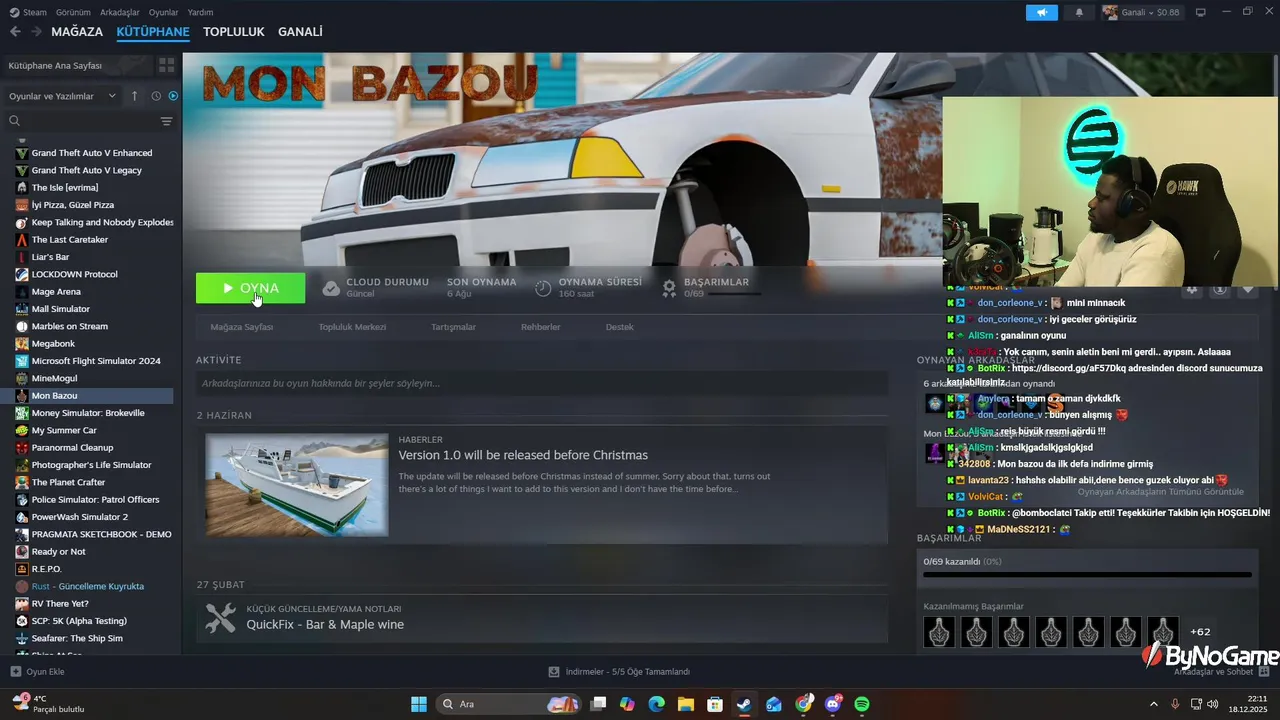Open Destek link
Screen dimensions: 1280x720
[620, 327]
